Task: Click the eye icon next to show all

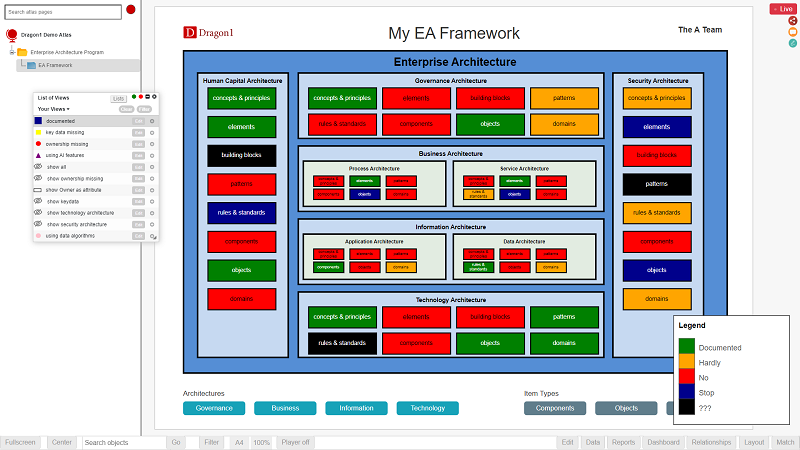Action: point(38,167)
